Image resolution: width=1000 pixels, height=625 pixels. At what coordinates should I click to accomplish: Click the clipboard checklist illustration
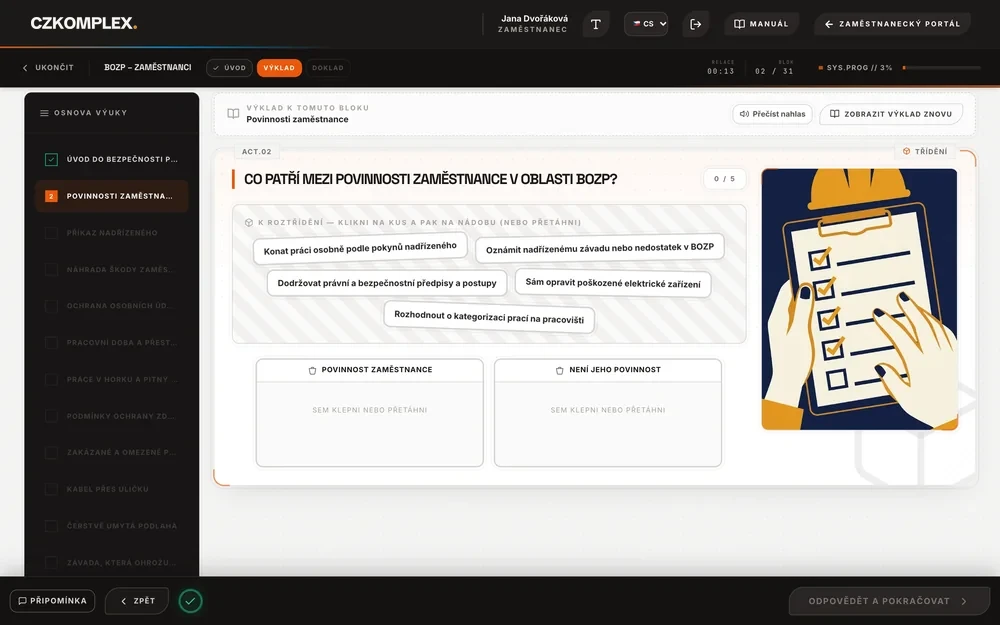pyautogui.click(x=859, y=299)
